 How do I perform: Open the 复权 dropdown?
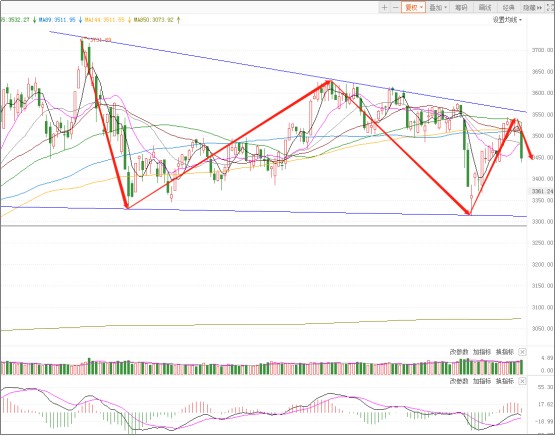[413, 7]
